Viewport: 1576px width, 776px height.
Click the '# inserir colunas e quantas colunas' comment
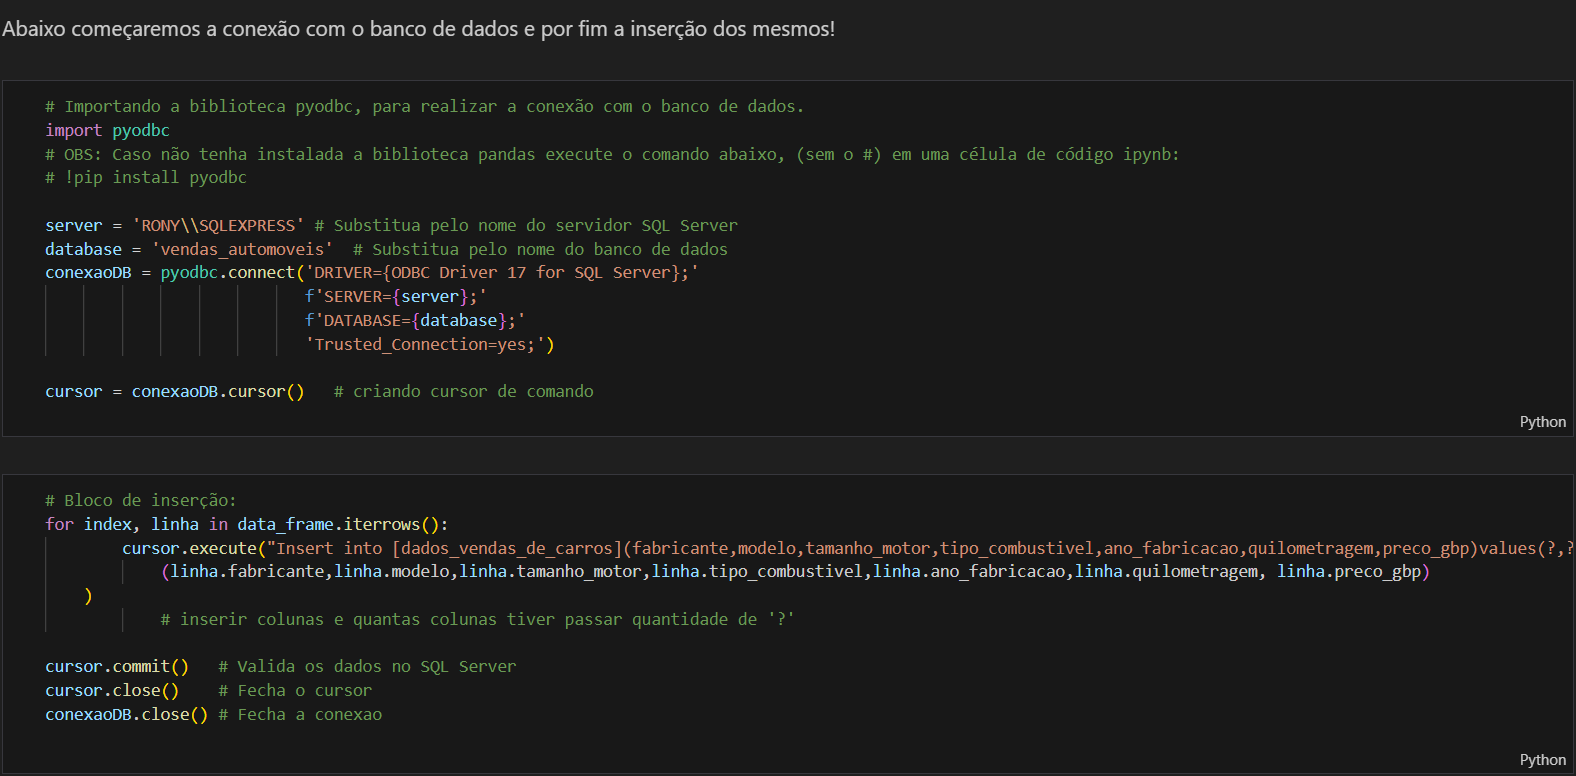click(x=477, y=619)
